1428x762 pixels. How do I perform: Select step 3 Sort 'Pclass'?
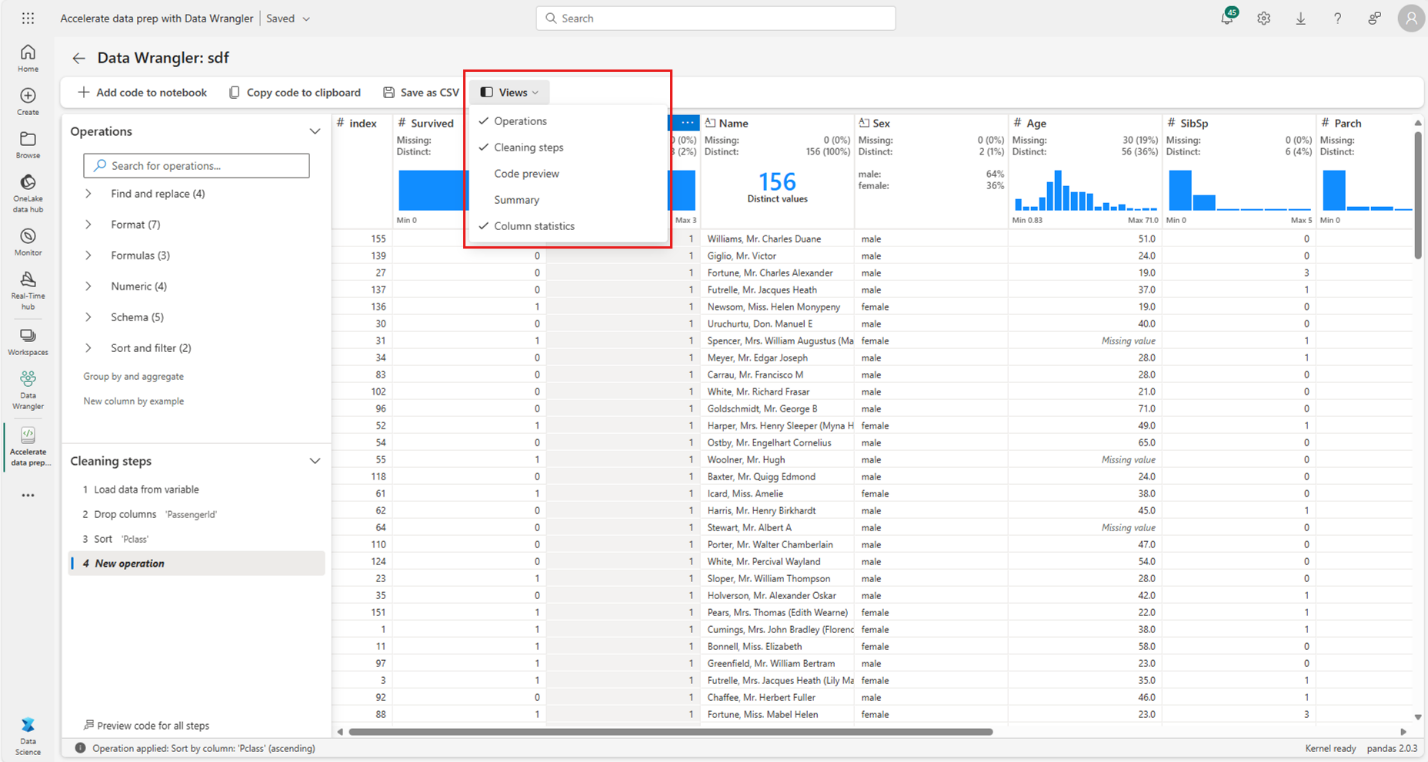[197, 539]
